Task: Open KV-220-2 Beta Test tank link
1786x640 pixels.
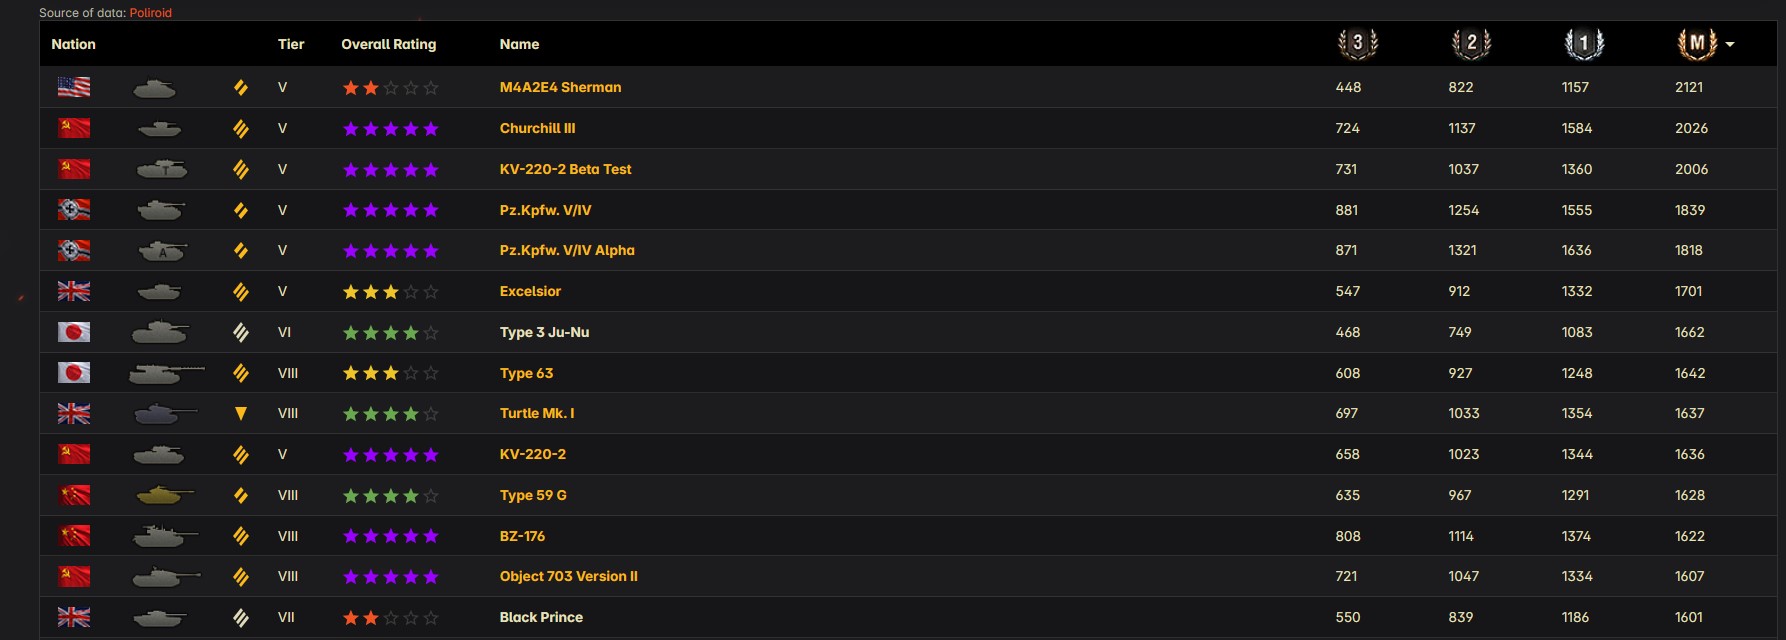Action: (565, 169)
